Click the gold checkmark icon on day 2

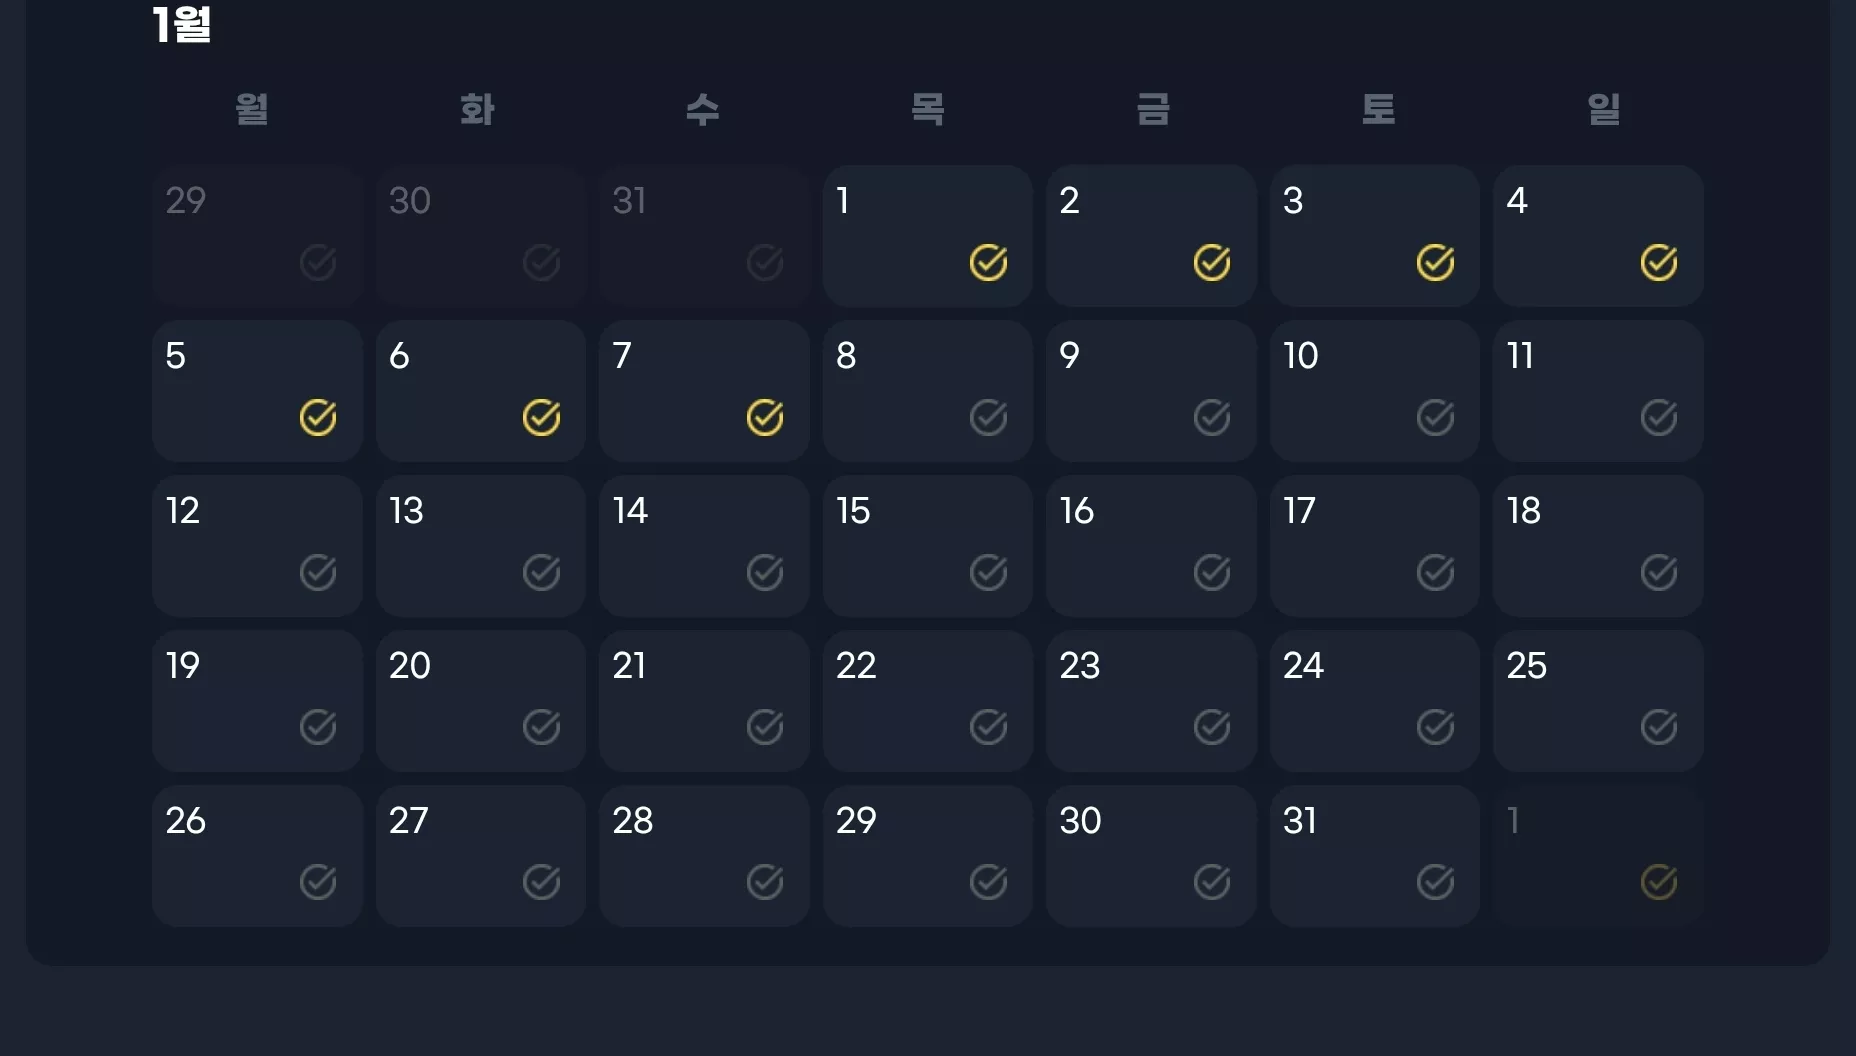[x=1211, y=263]
